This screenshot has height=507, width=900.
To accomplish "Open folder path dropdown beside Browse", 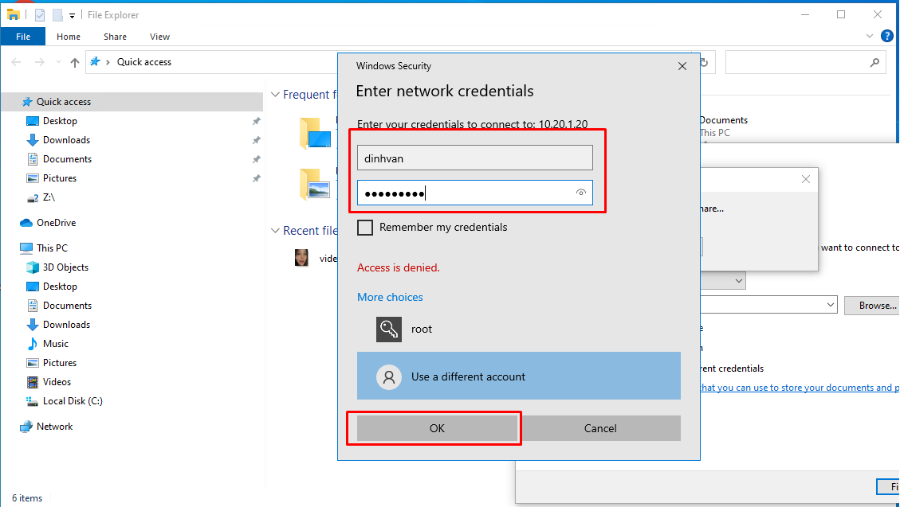I will [830, 305].
